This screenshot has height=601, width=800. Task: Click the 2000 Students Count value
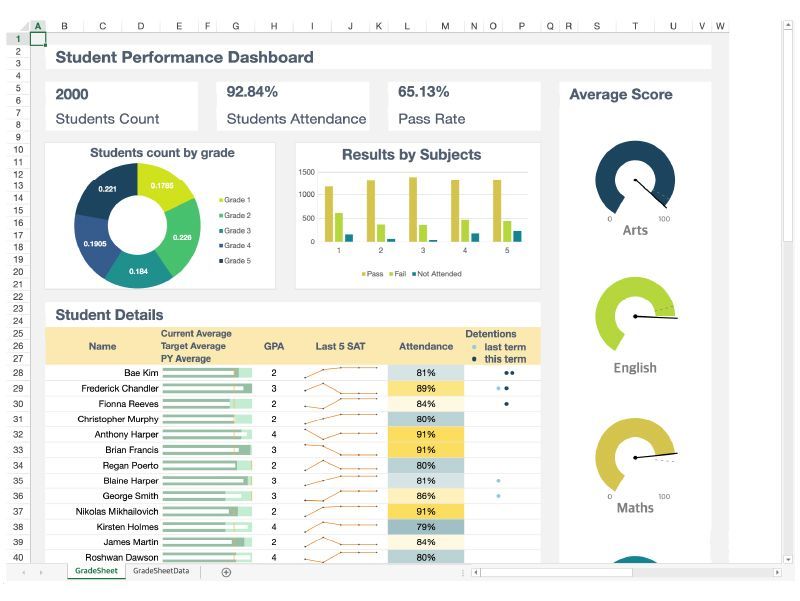(x=72, y=94)
